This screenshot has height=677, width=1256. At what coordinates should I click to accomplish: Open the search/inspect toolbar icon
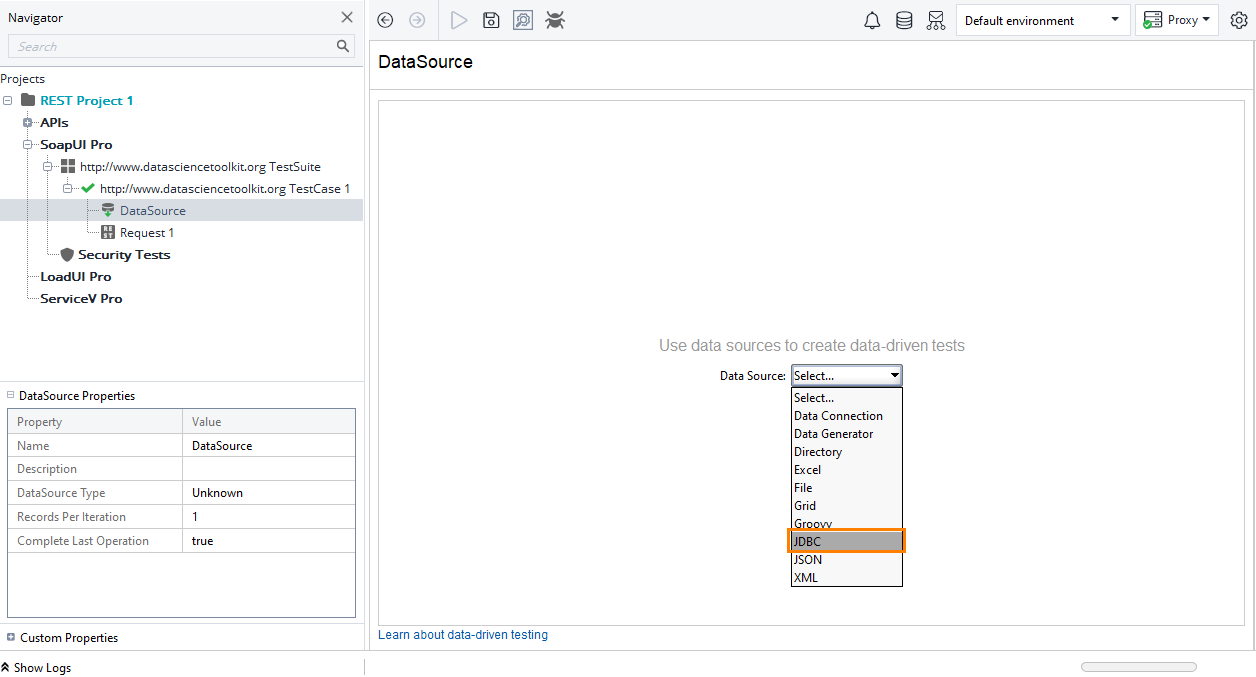pos(523,20)
